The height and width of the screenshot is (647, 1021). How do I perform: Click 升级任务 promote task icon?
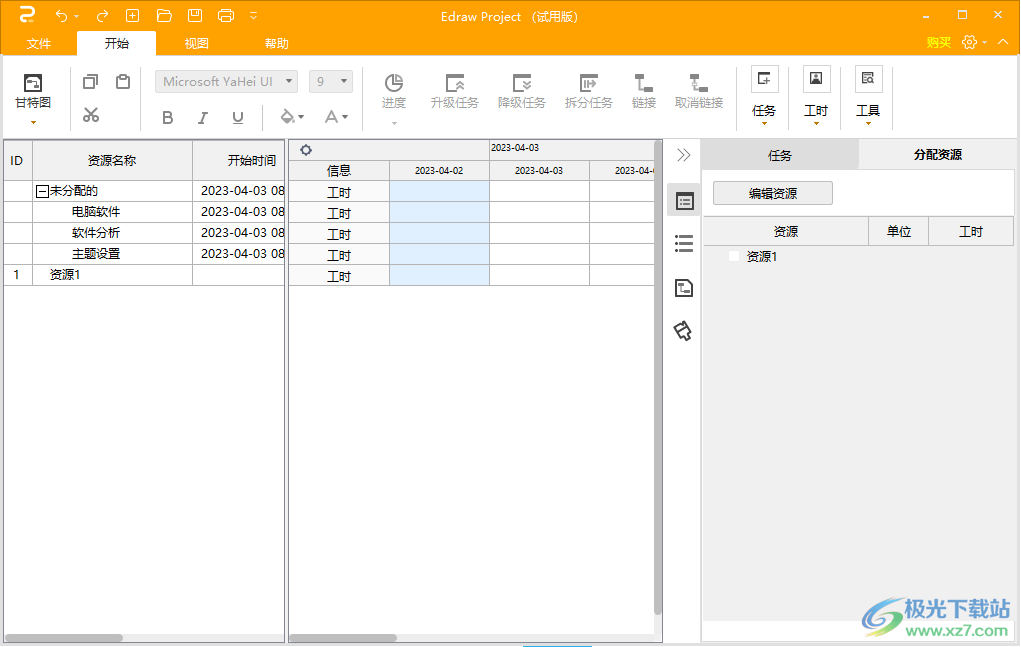point(455,91)
